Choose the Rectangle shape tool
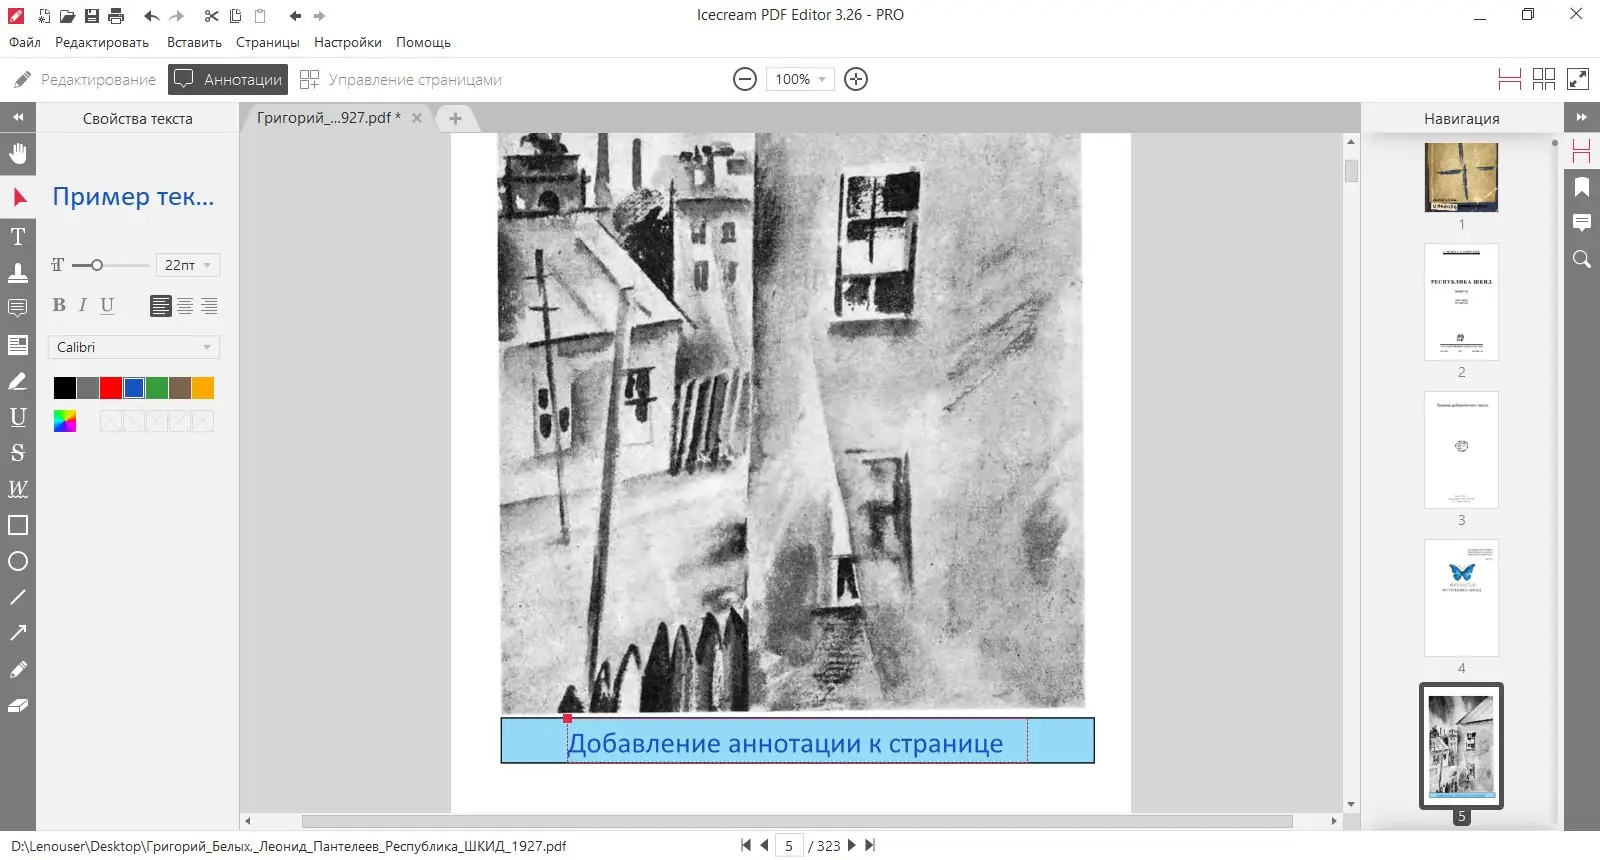Viewport: 1600px width, 860px height. point(18,525)
